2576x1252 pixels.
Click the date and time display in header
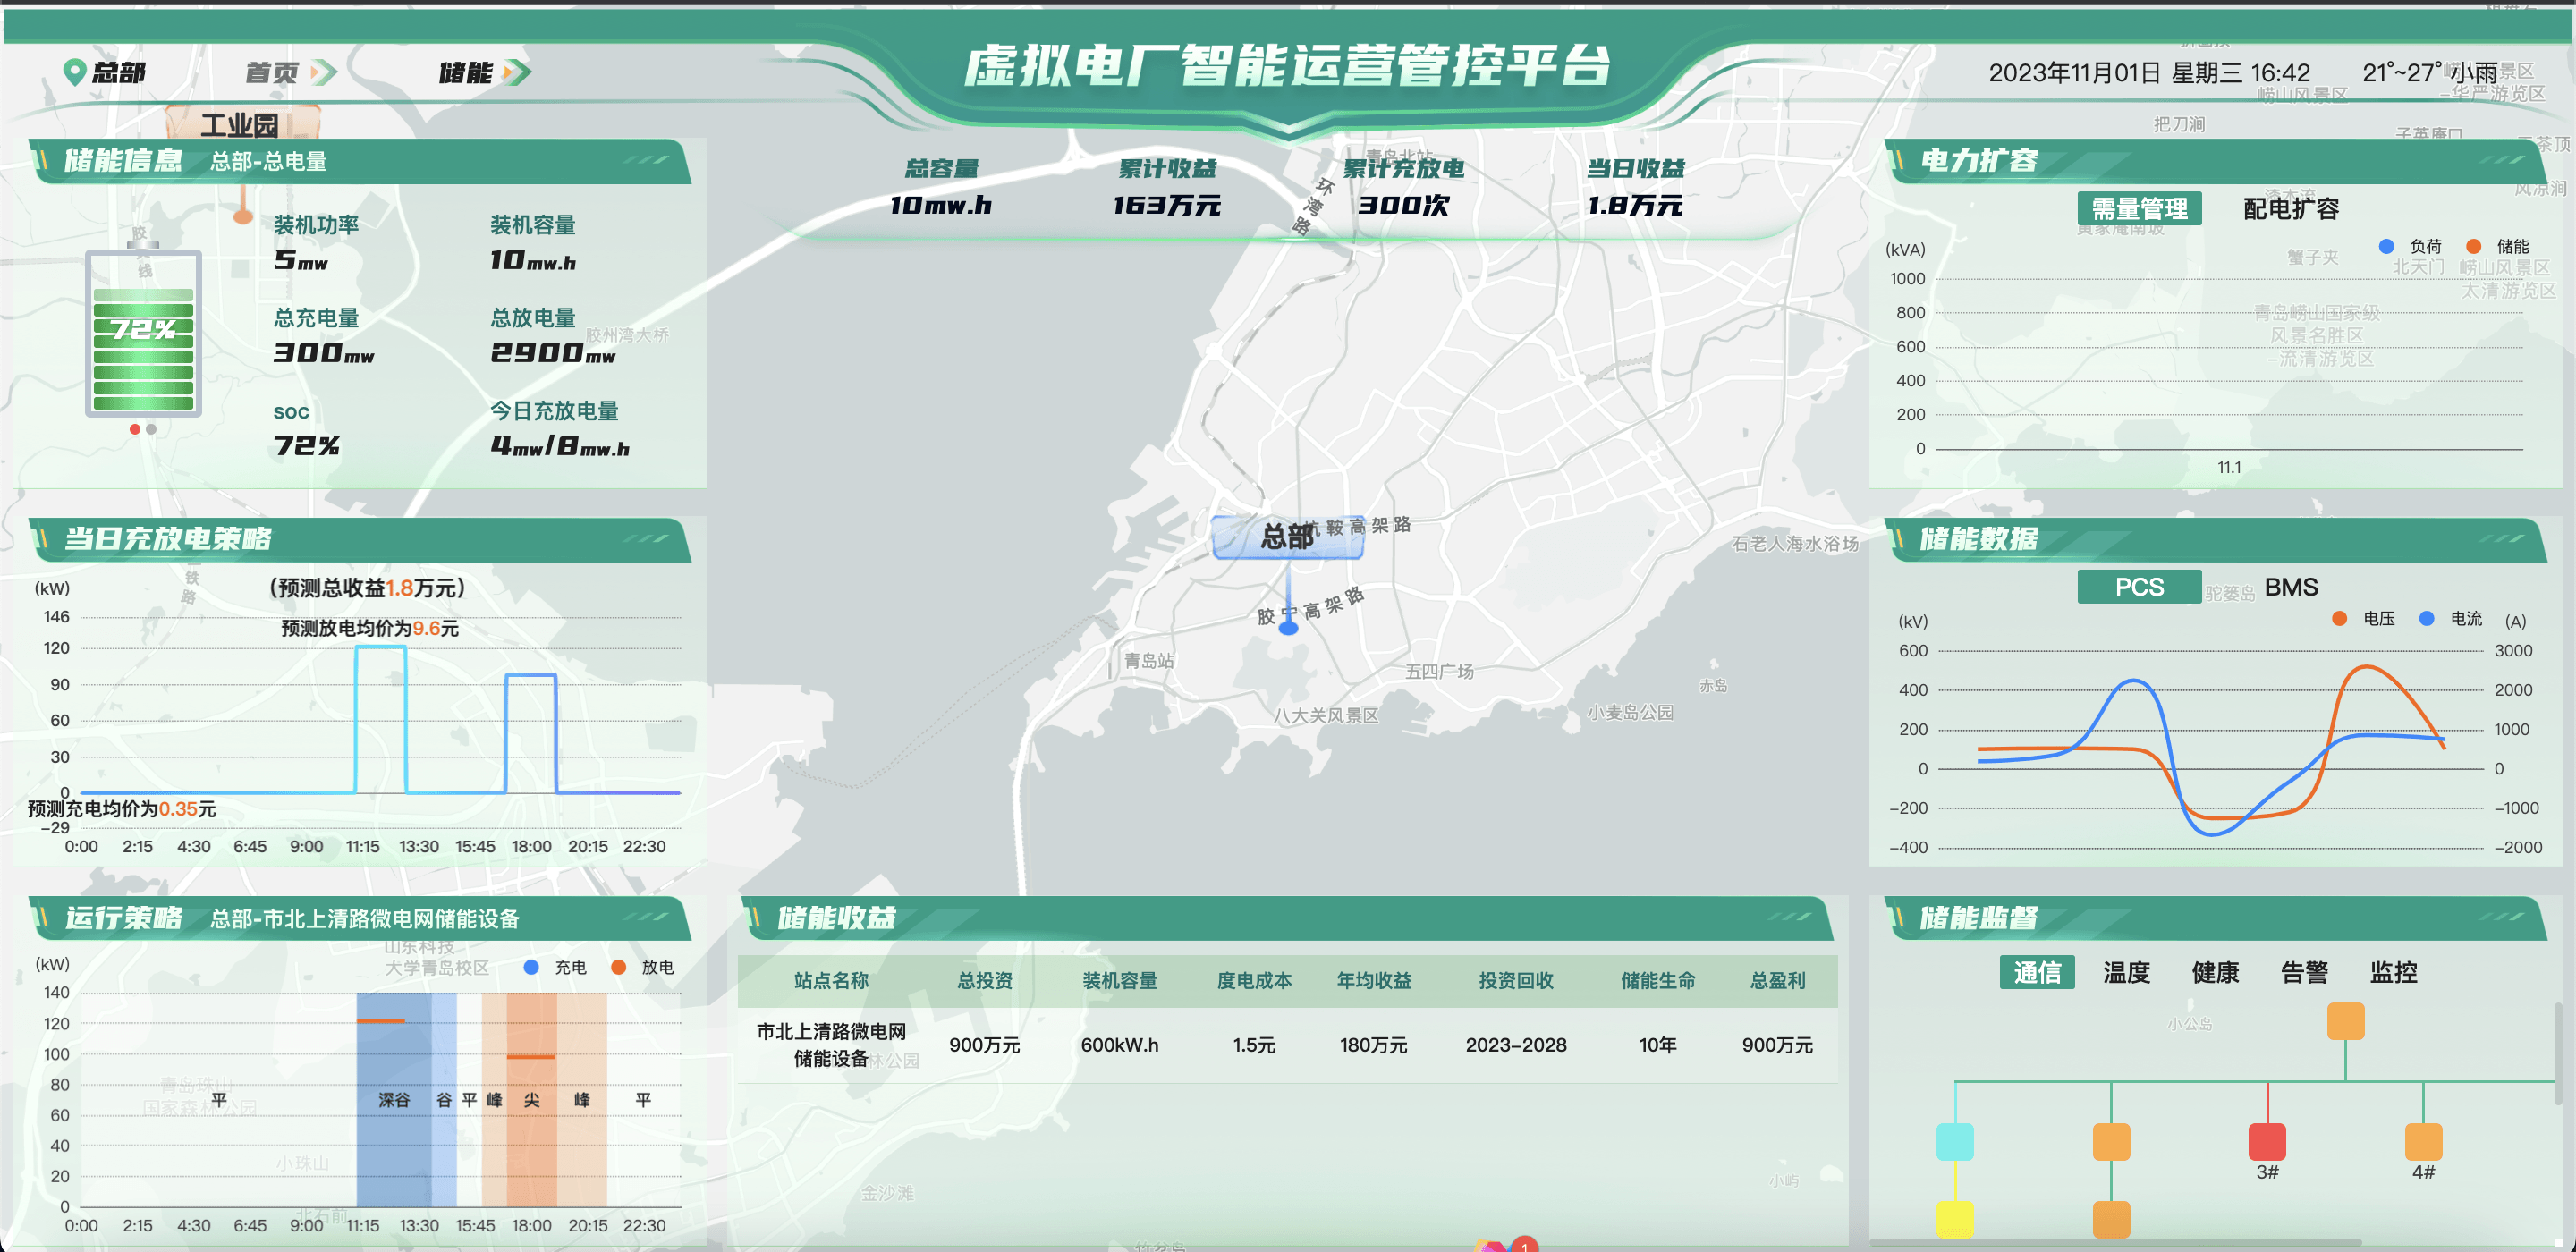coord(2149,72)
